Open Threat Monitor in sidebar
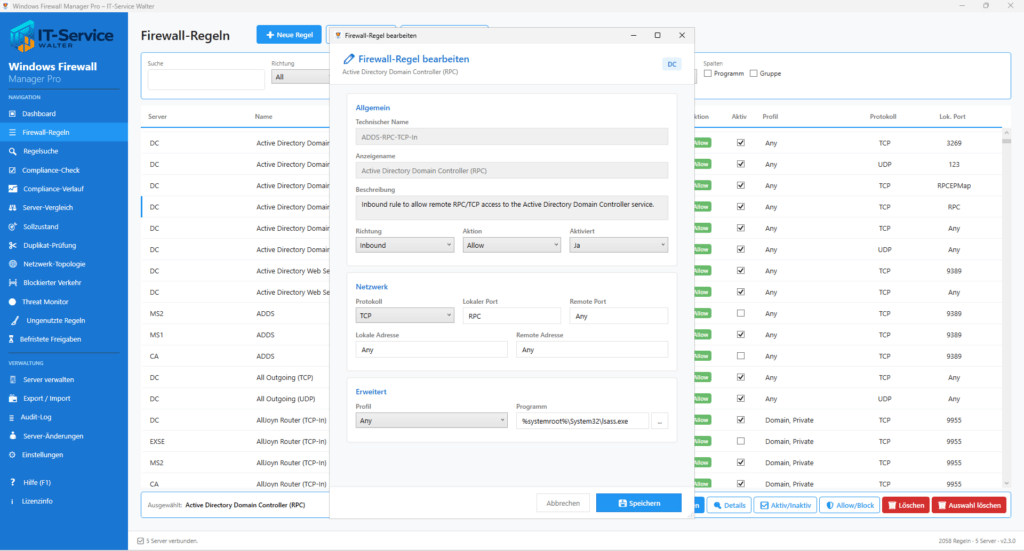The width and height of the screenshot is (1024, 551). coord(45,302)
